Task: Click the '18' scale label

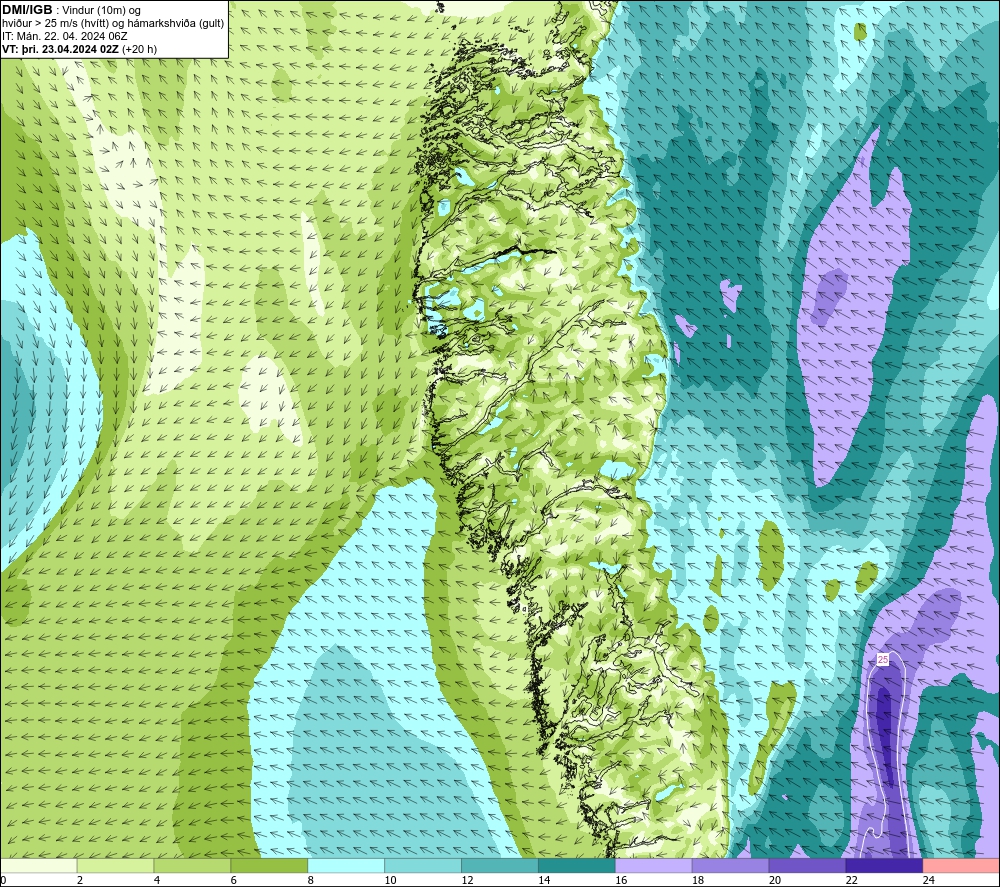Action: tap(698, 880)
